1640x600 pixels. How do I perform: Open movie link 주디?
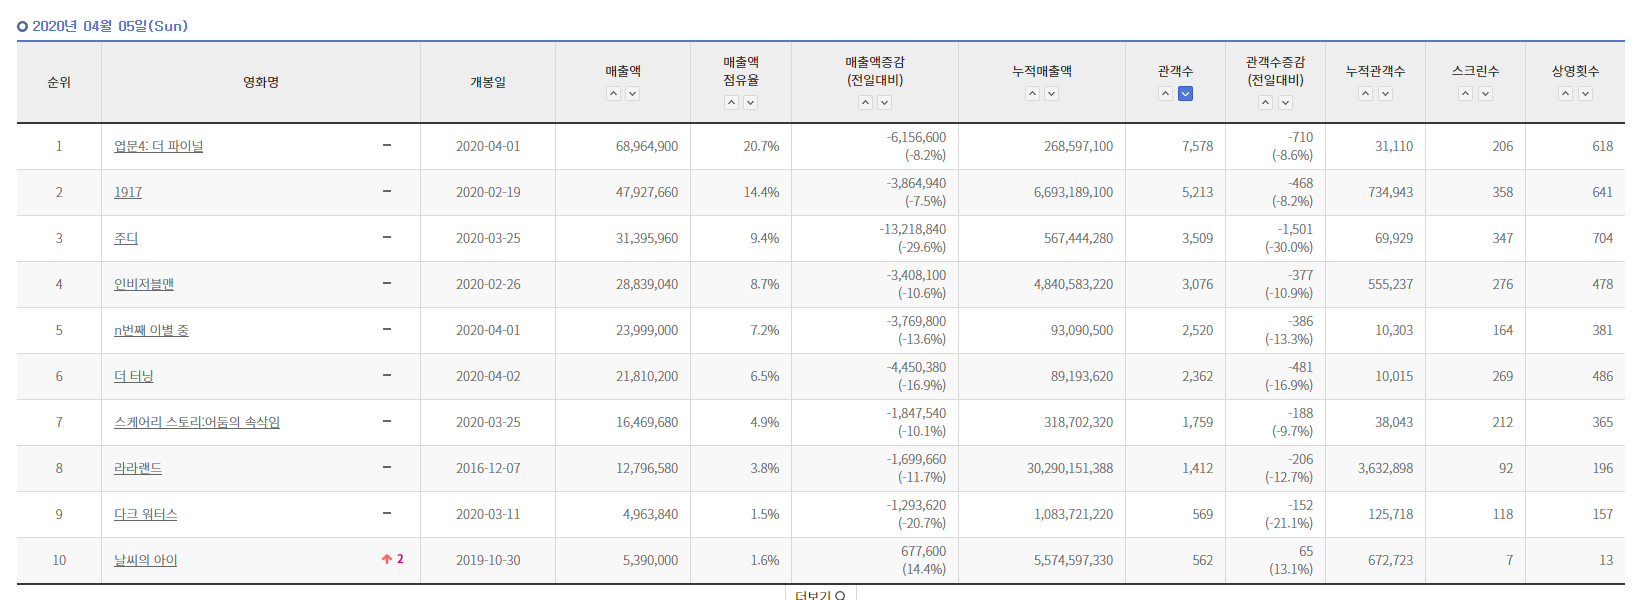(x=126, y=238)
